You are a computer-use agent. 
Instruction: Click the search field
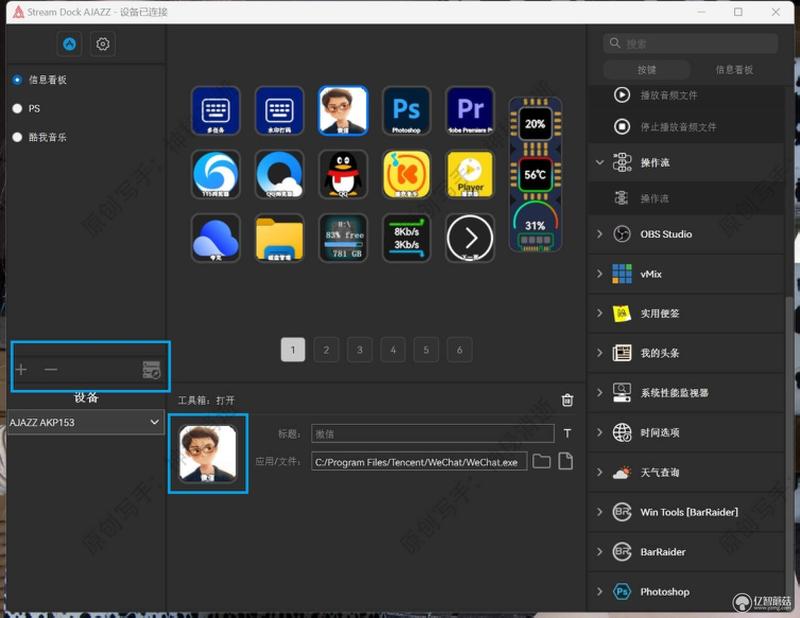[691, 43]
